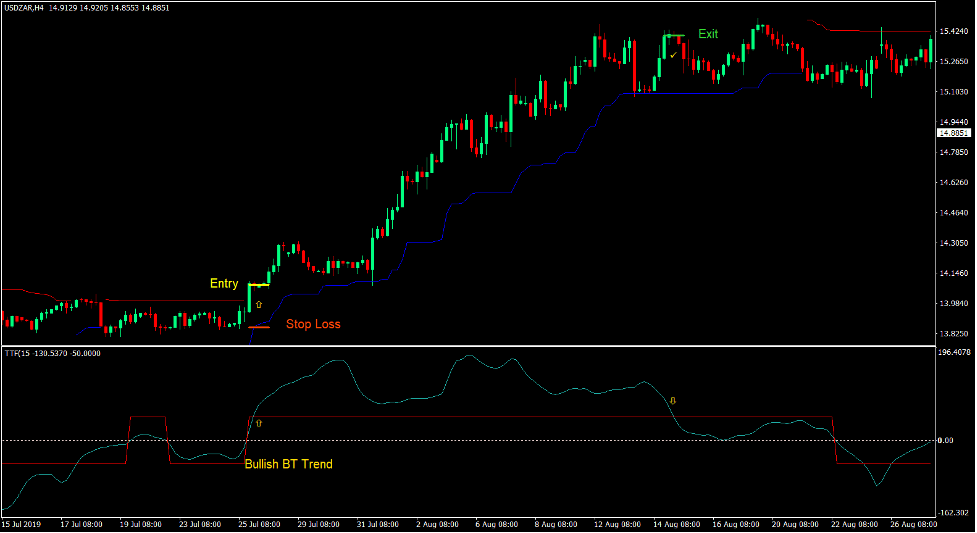Image resolution: width=977 pixels, height=533 pixels.
Task: Click the 6 Aug 08:00 time label
Action: pos(497,525)
